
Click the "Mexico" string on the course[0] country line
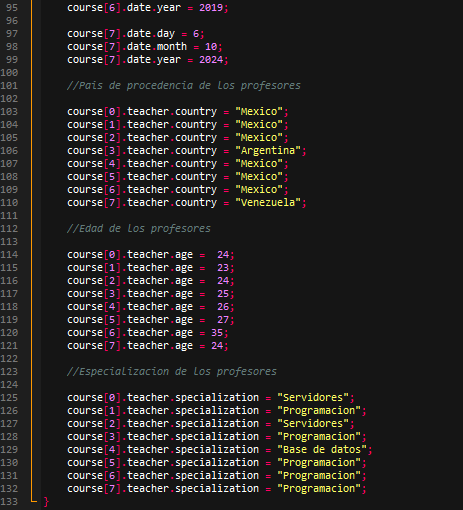point(259,112)
